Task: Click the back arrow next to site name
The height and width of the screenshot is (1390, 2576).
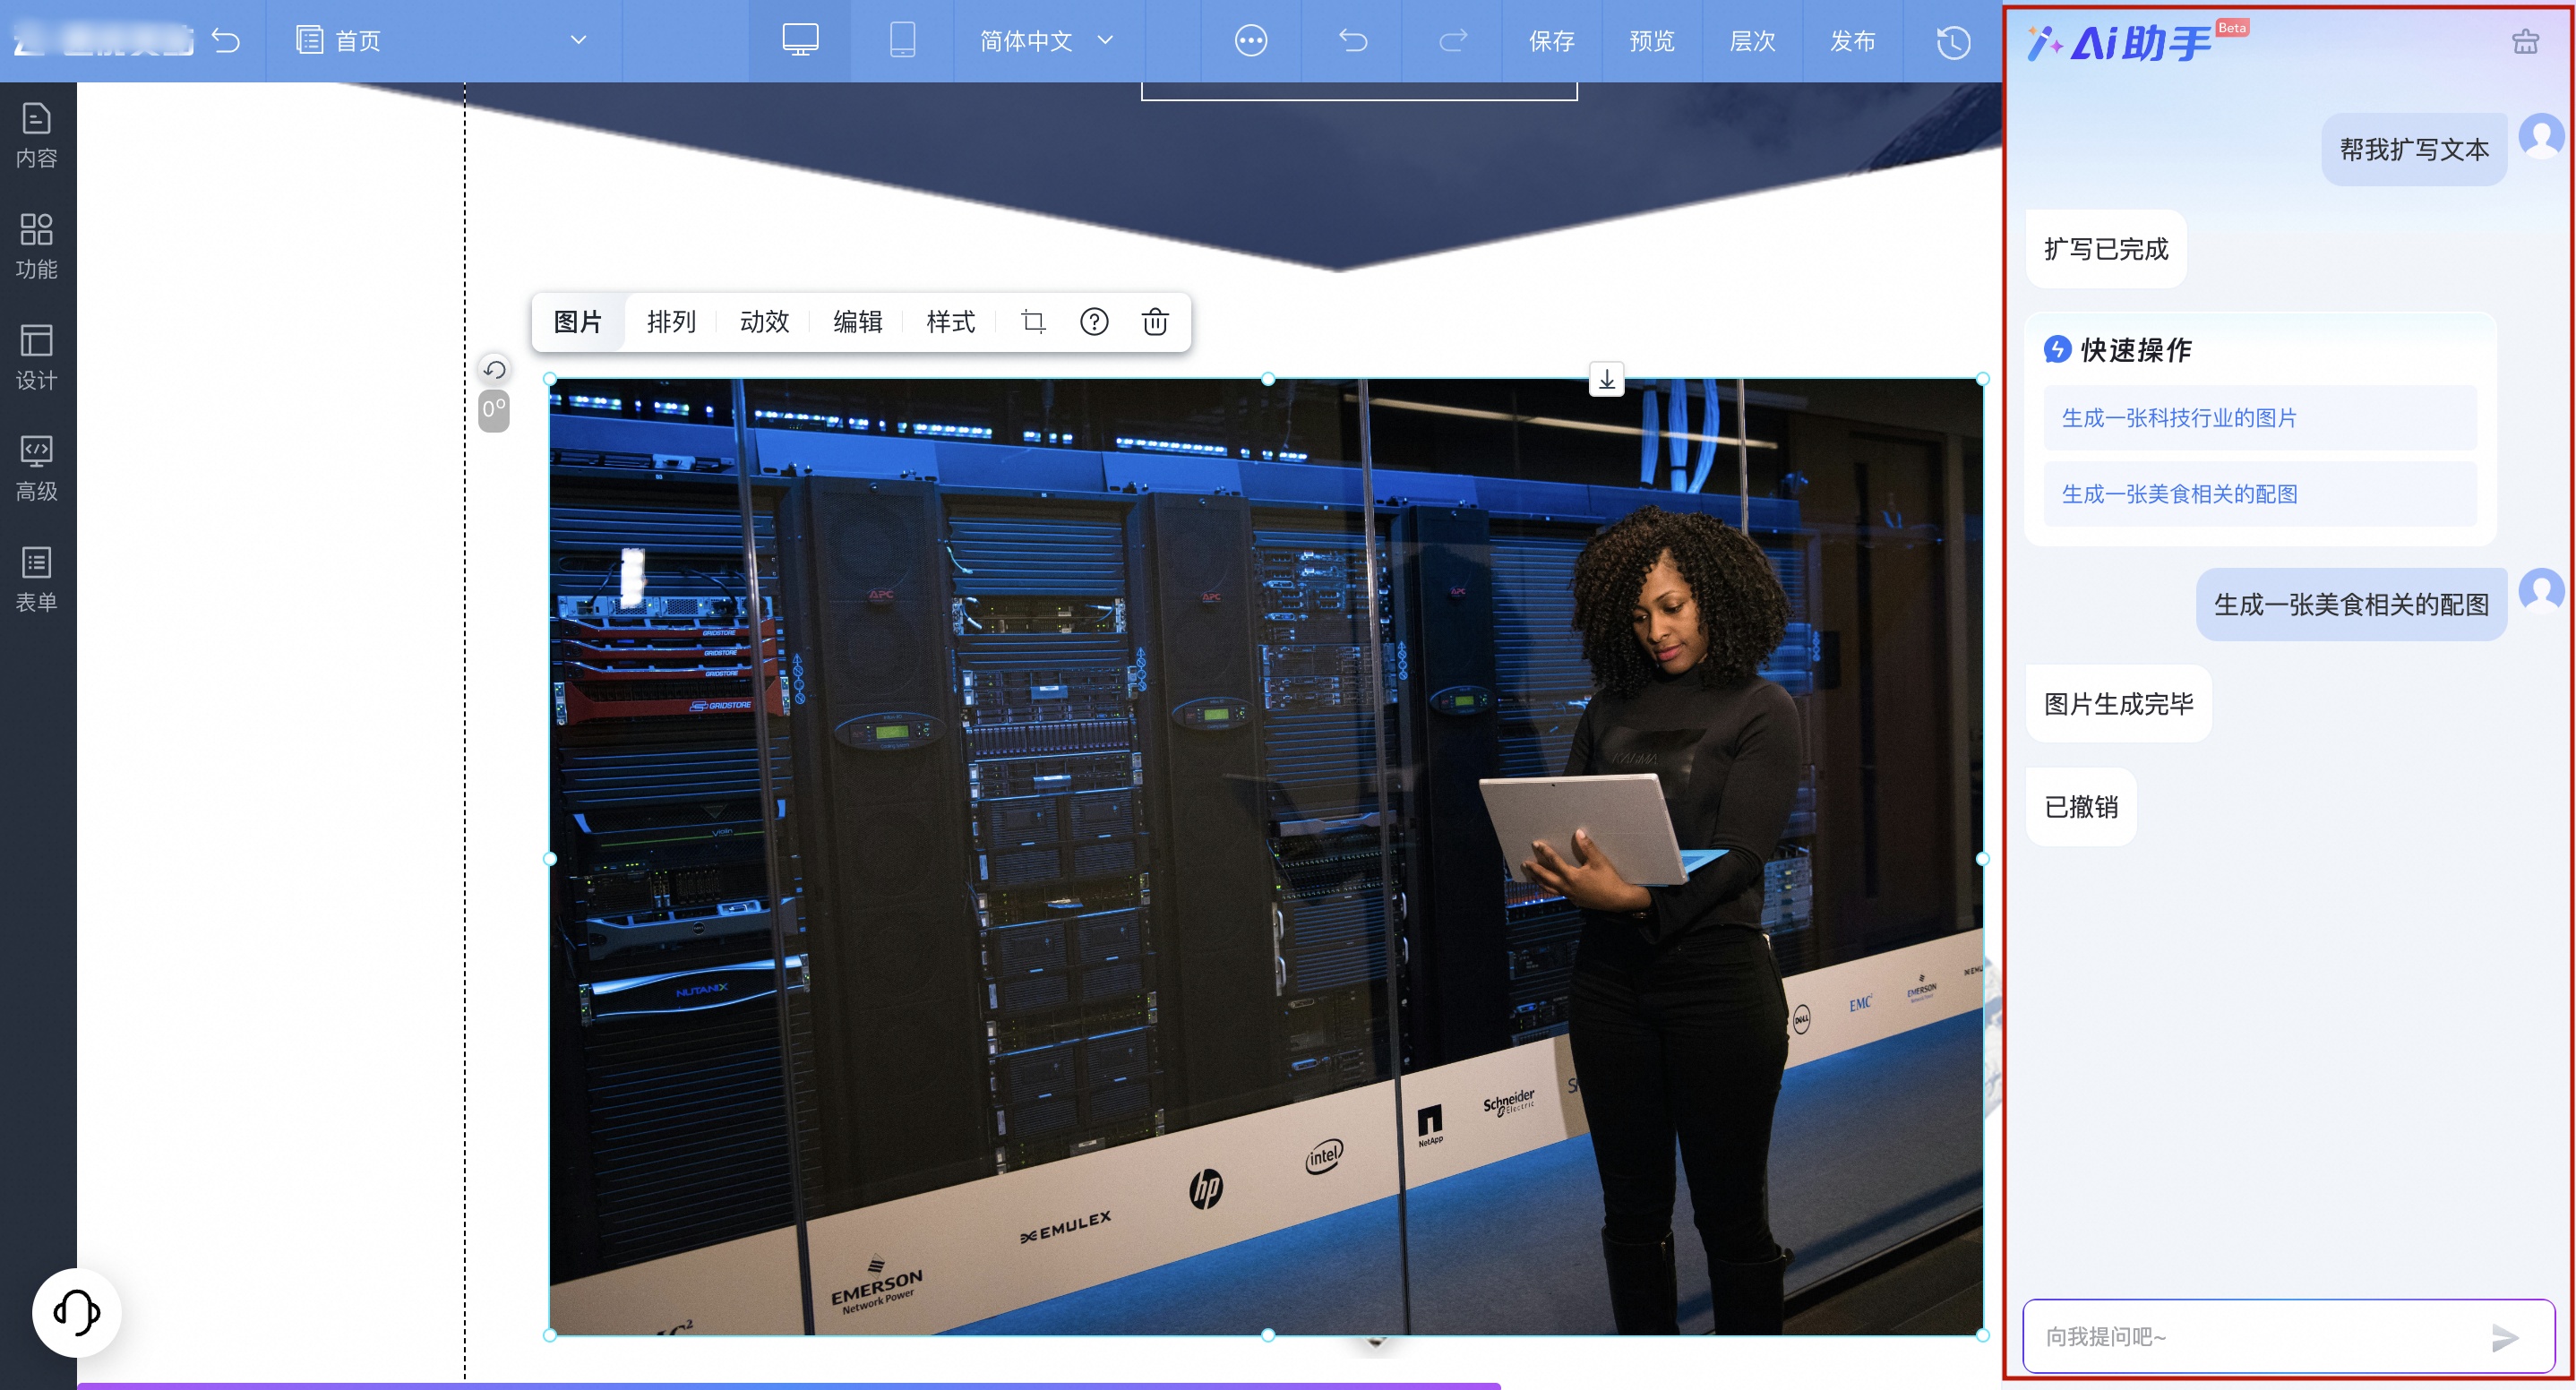Action: pos(227,41)
